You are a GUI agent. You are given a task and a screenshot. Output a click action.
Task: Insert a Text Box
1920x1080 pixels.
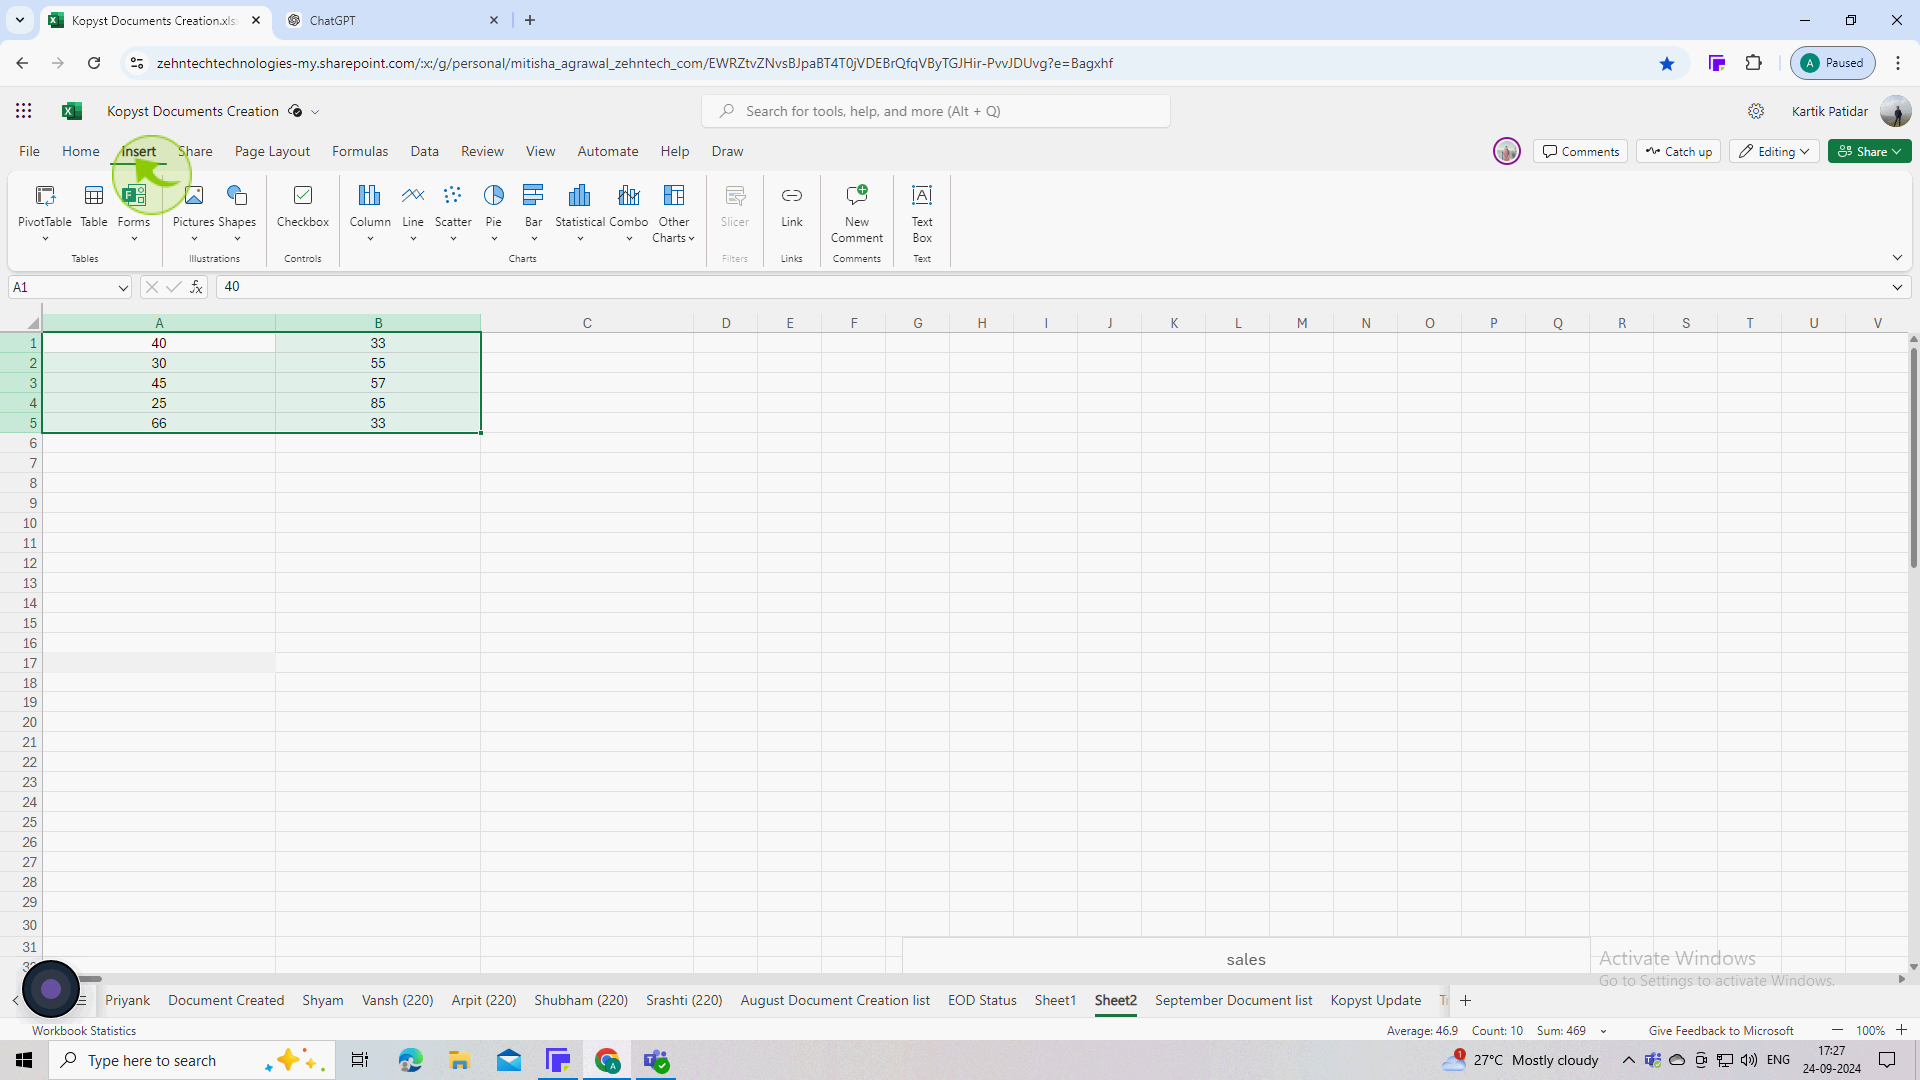[x=922, y=212]
